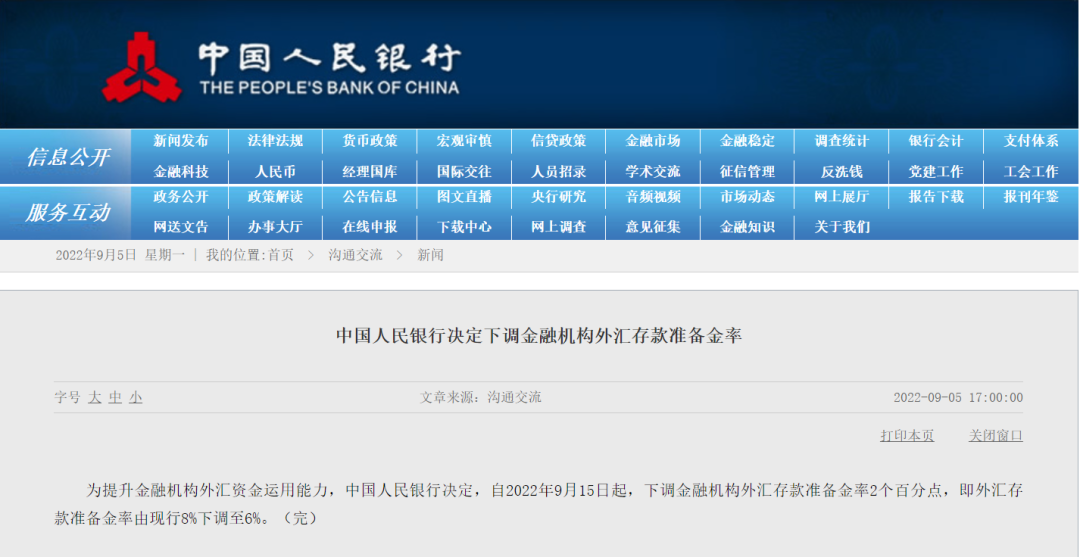
Task: Open 工会工作 navigation item
Action: tap(1031, 171)
